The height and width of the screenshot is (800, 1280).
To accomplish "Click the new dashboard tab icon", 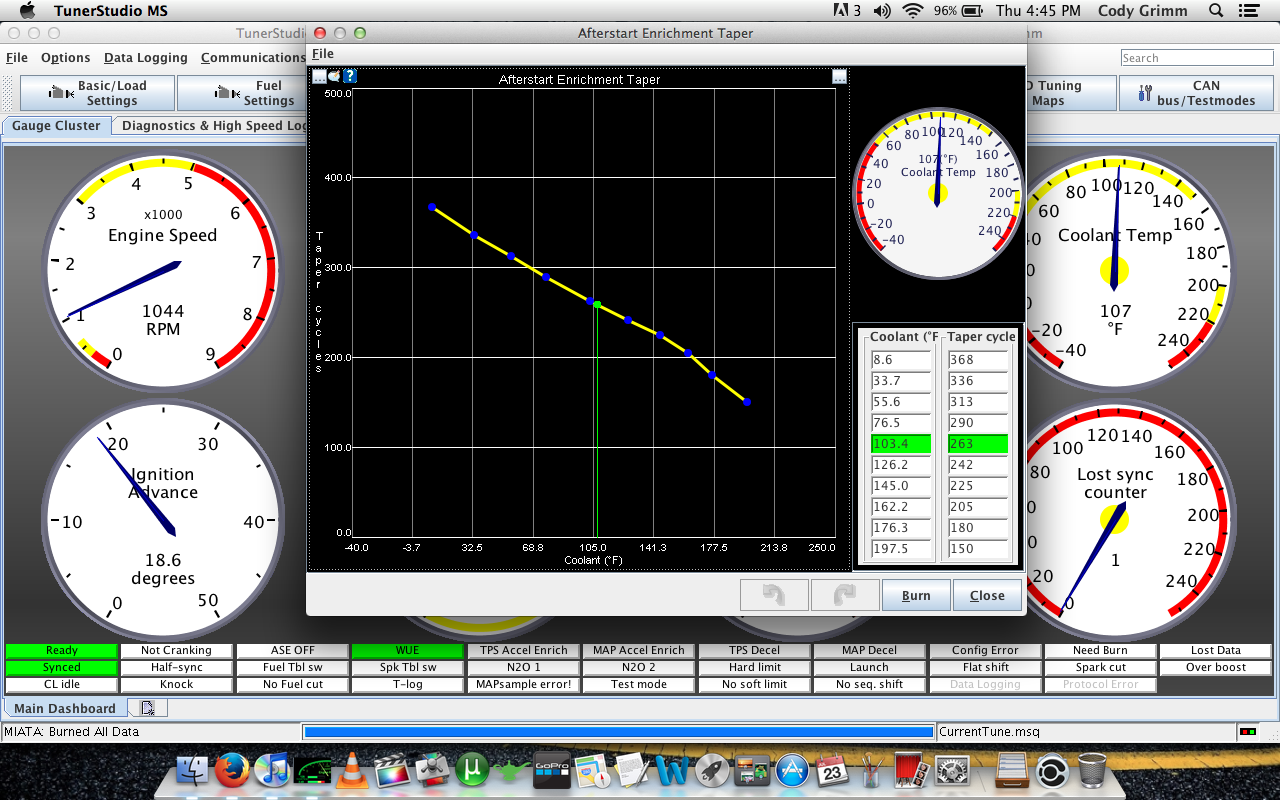I will [x=147, y=708].
